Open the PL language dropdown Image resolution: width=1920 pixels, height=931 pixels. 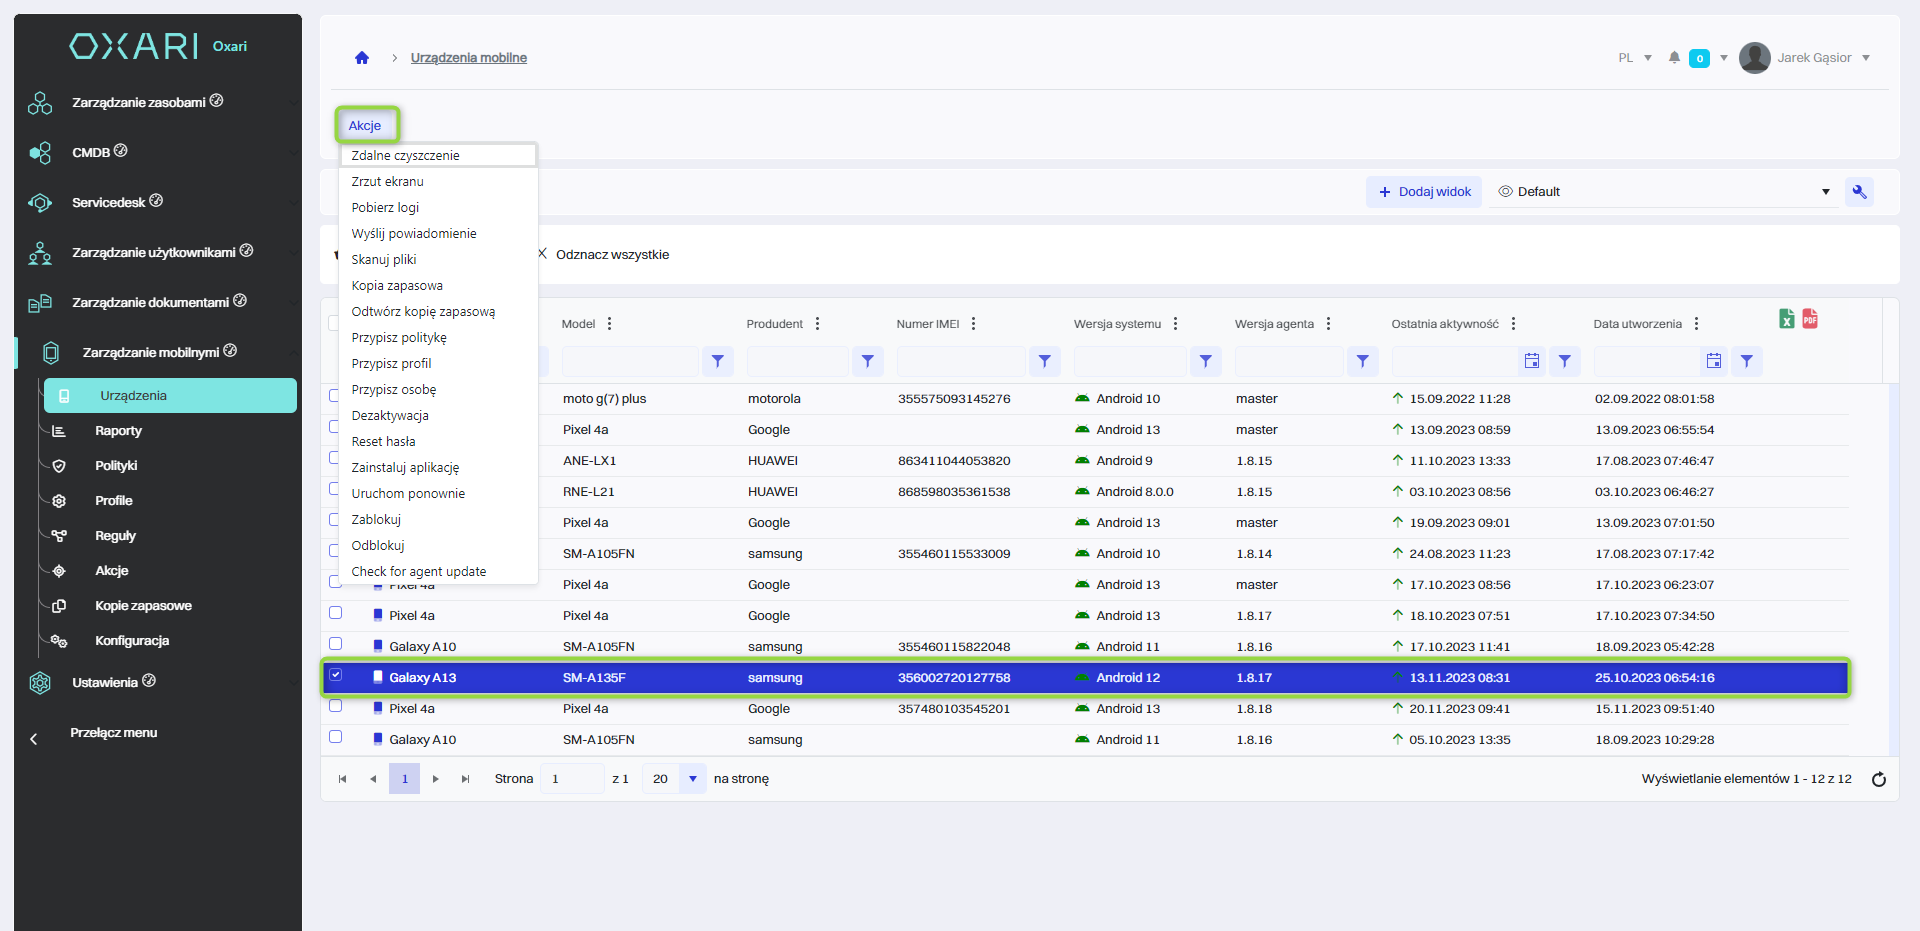tap(1634, 58)
